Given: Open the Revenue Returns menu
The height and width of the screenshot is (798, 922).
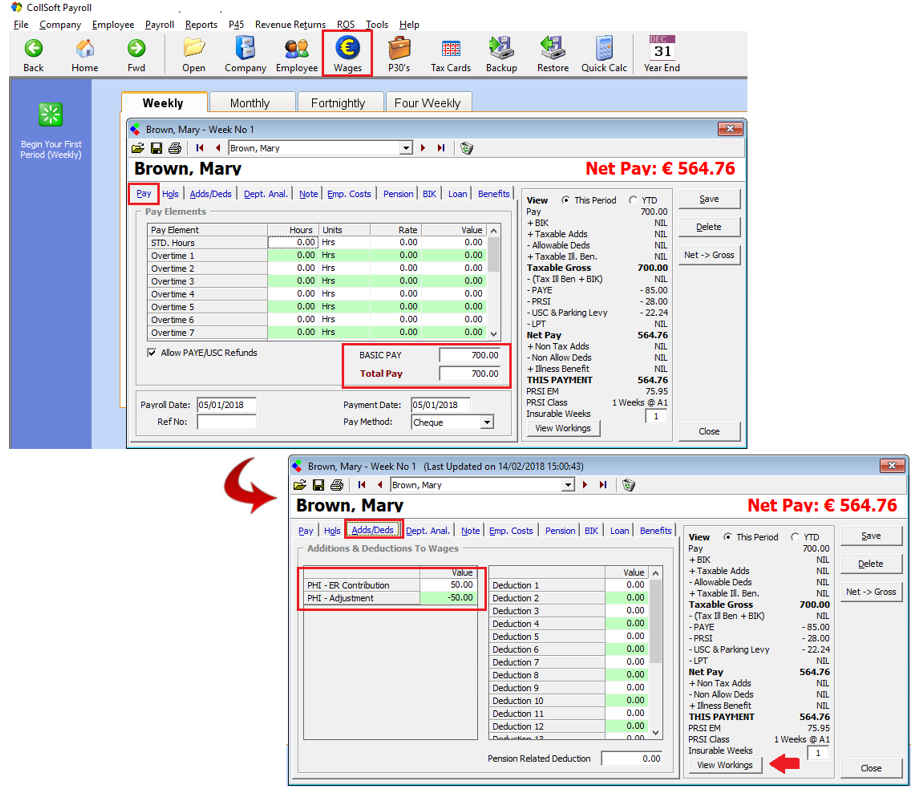Looking at the screenshot, I should pyautogui.click(x=290, y=24).
